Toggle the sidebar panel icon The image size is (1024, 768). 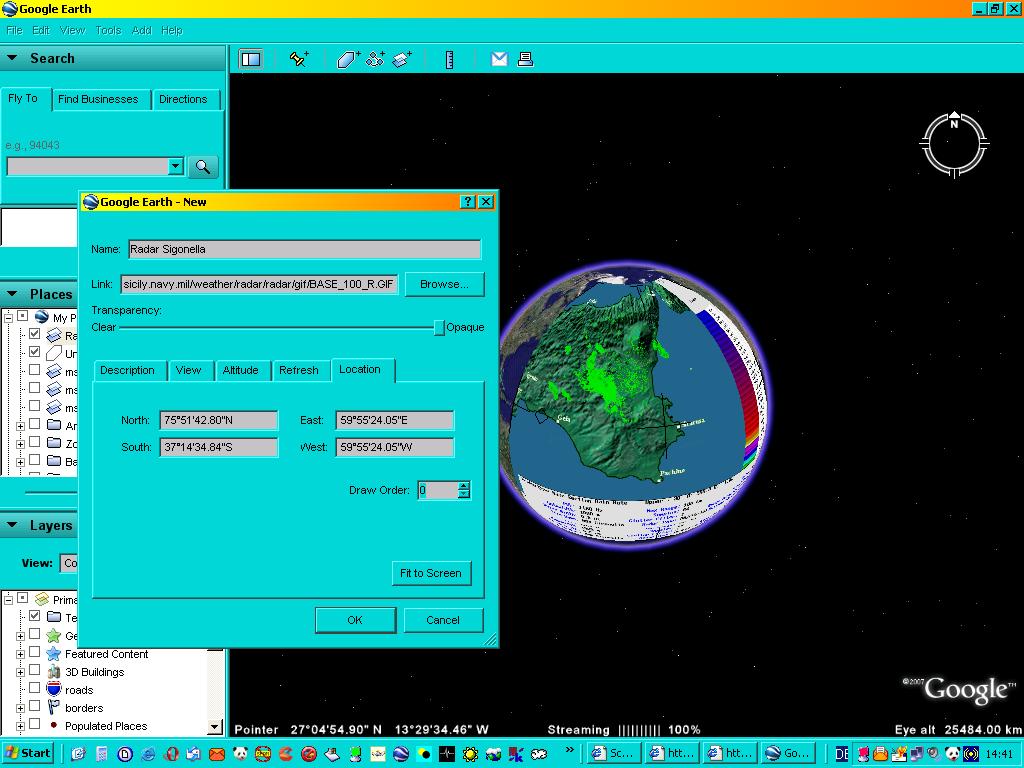[x=251, y=60]
